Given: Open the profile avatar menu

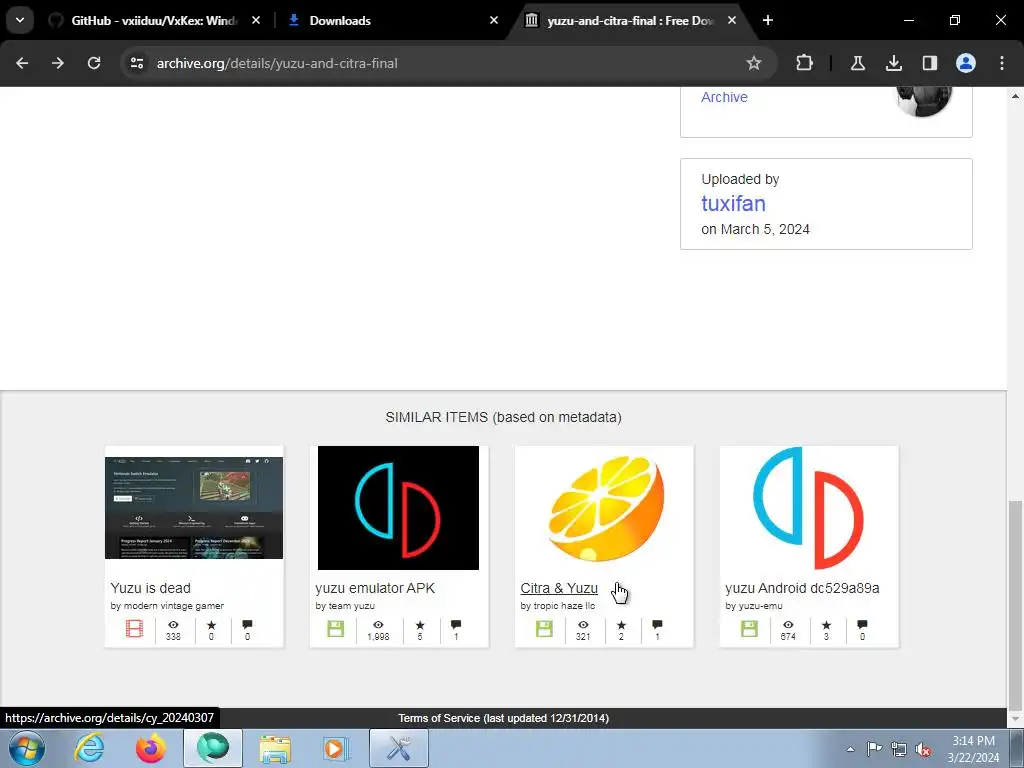Looking at the screenshot, I should pos(966,63).
